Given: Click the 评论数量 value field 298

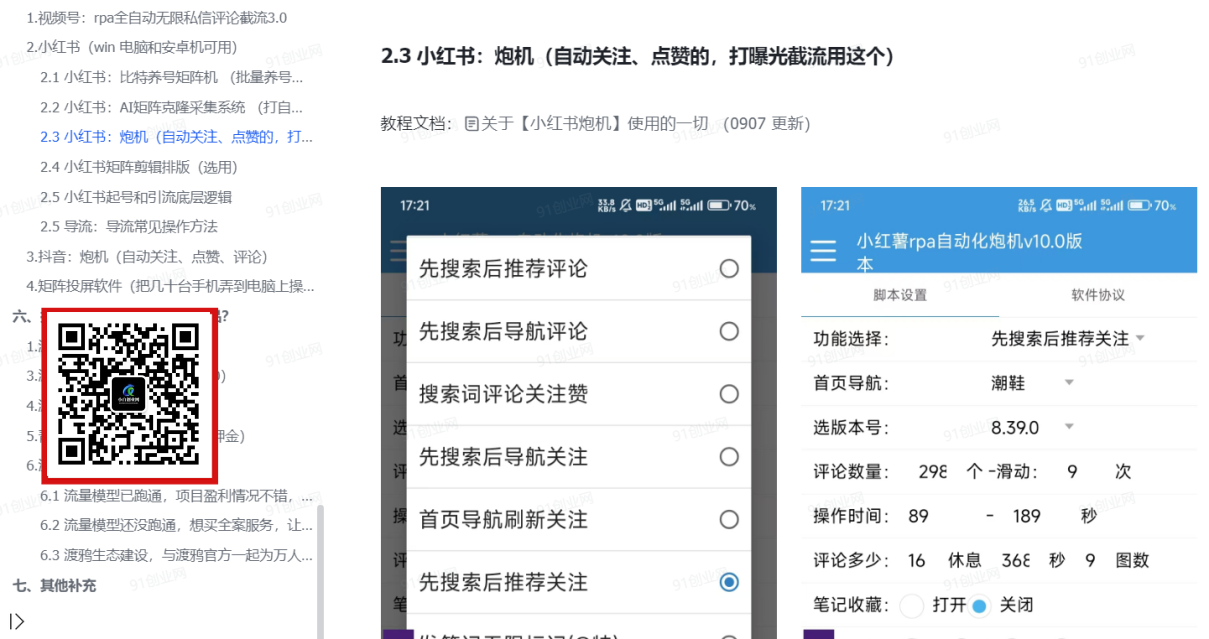Looking at the screenshot, I should pos(932,472).
